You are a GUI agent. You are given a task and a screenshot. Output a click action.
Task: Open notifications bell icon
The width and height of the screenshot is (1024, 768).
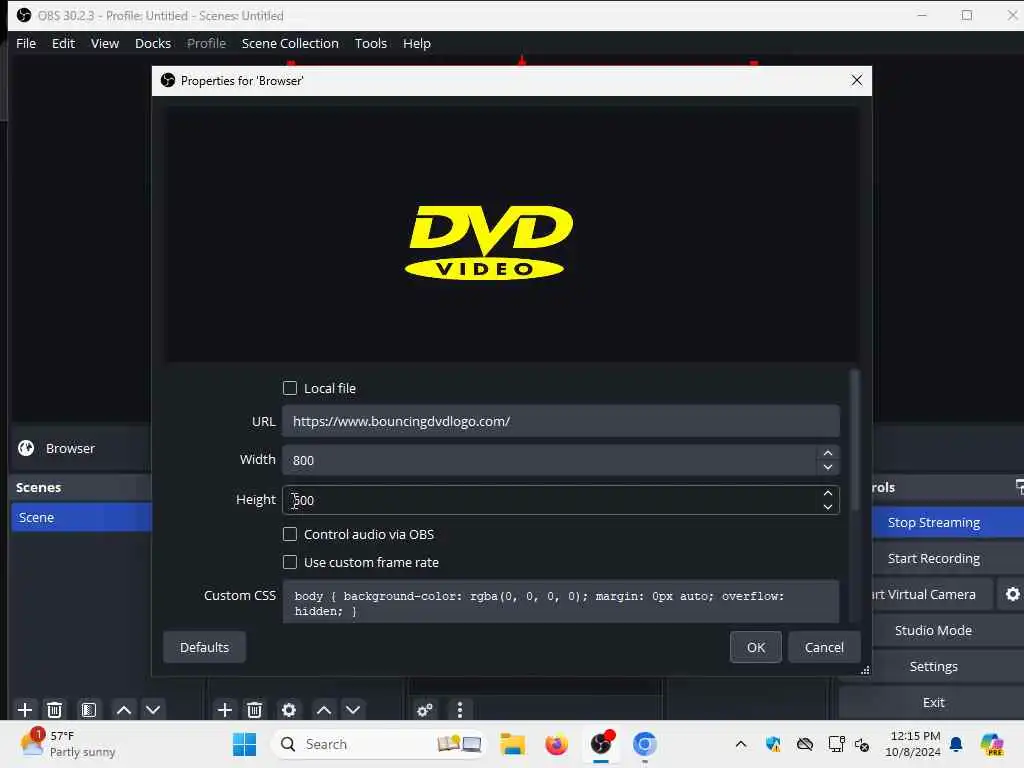956,744
